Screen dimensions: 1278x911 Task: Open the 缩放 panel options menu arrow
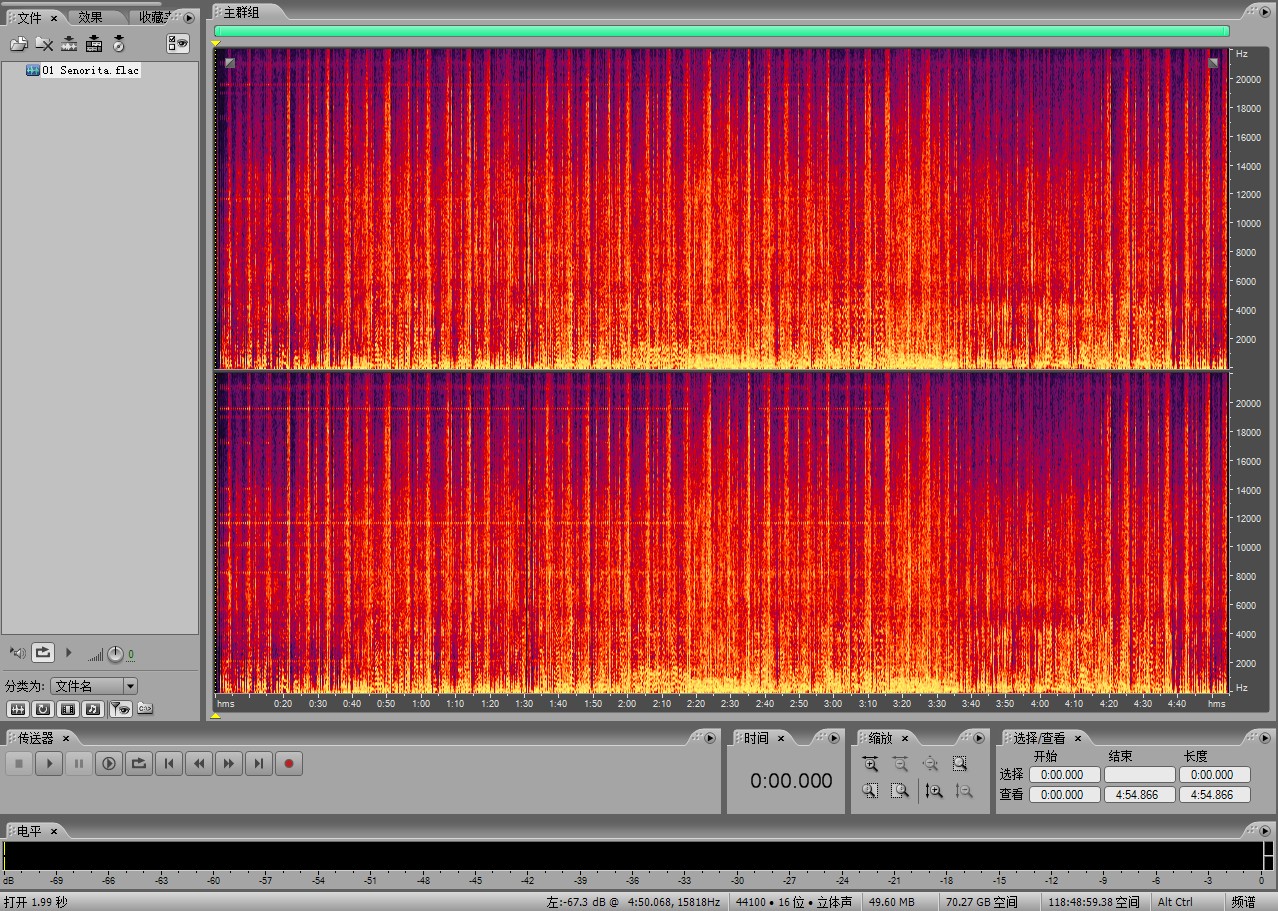coord(980,738)
